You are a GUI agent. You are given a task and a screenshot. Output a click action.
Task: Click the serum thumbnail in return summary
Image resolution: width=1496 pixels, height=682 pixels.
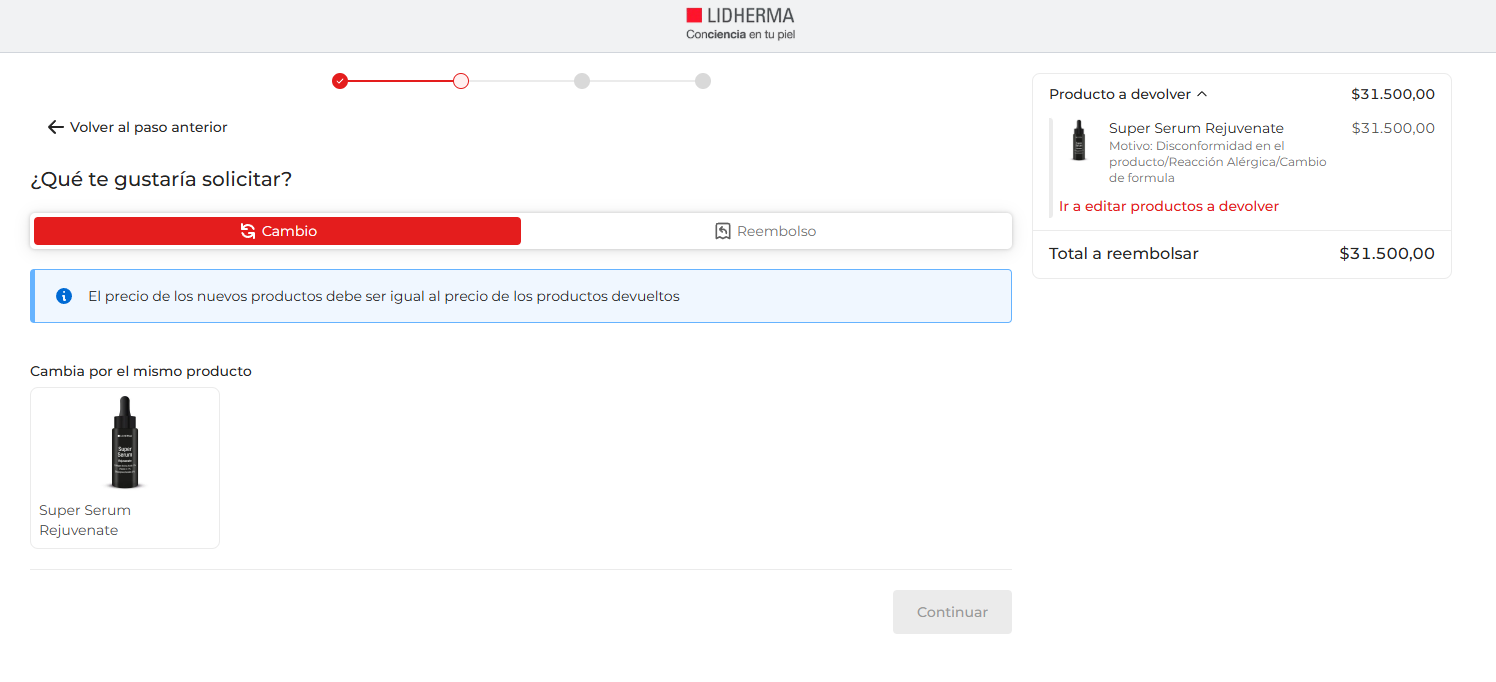point(1079,141)
